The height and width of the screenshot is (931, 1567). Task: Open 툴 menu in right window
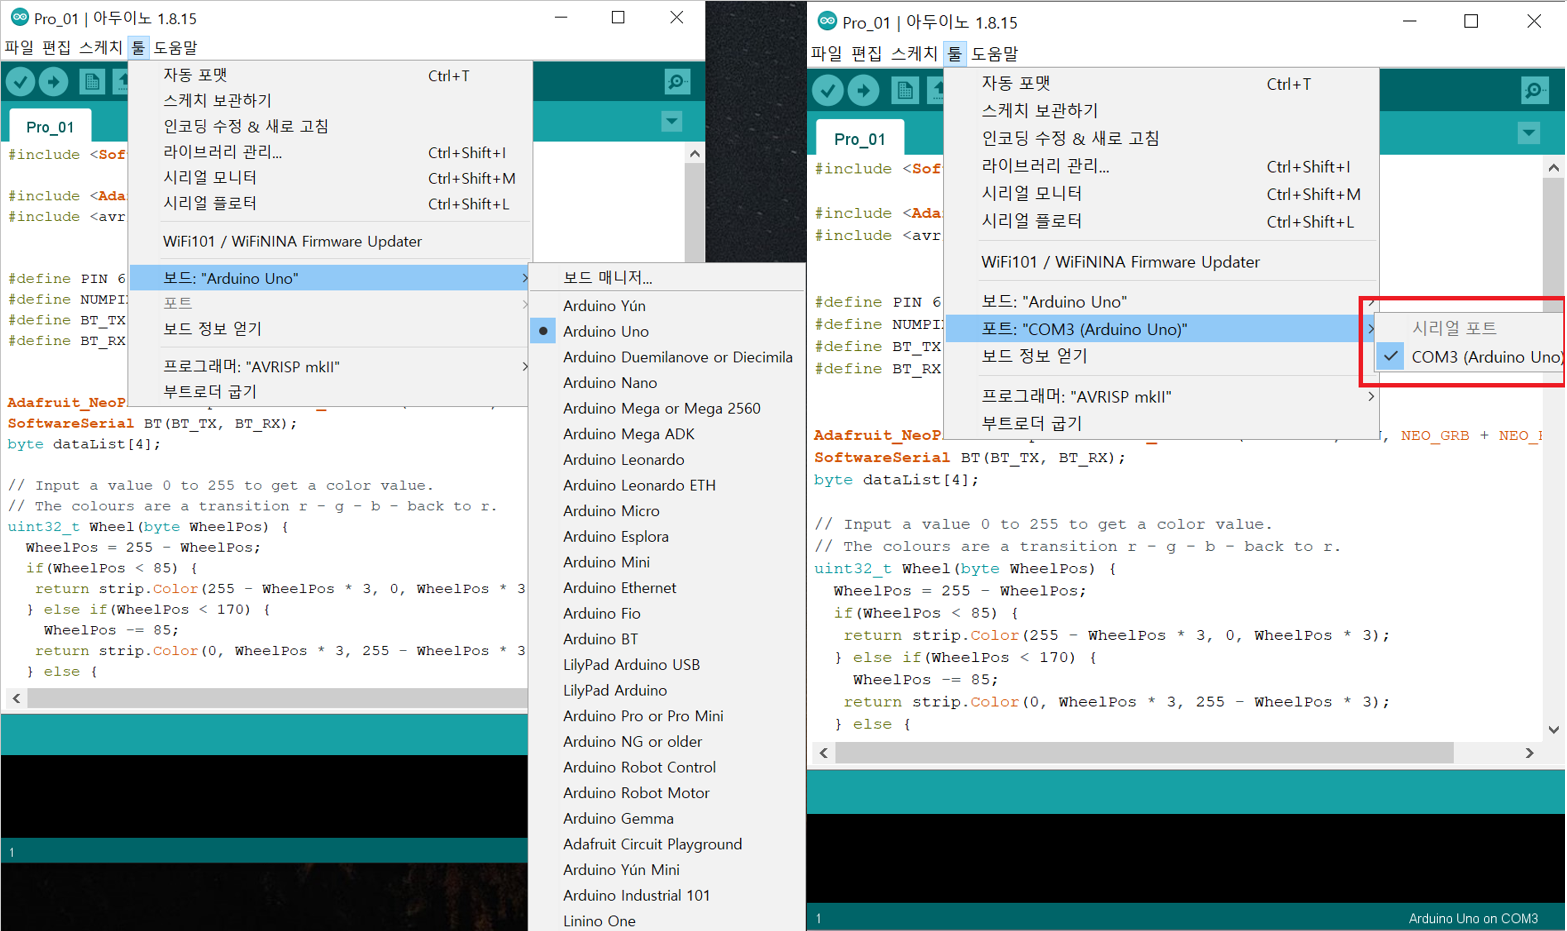[954, 53]
